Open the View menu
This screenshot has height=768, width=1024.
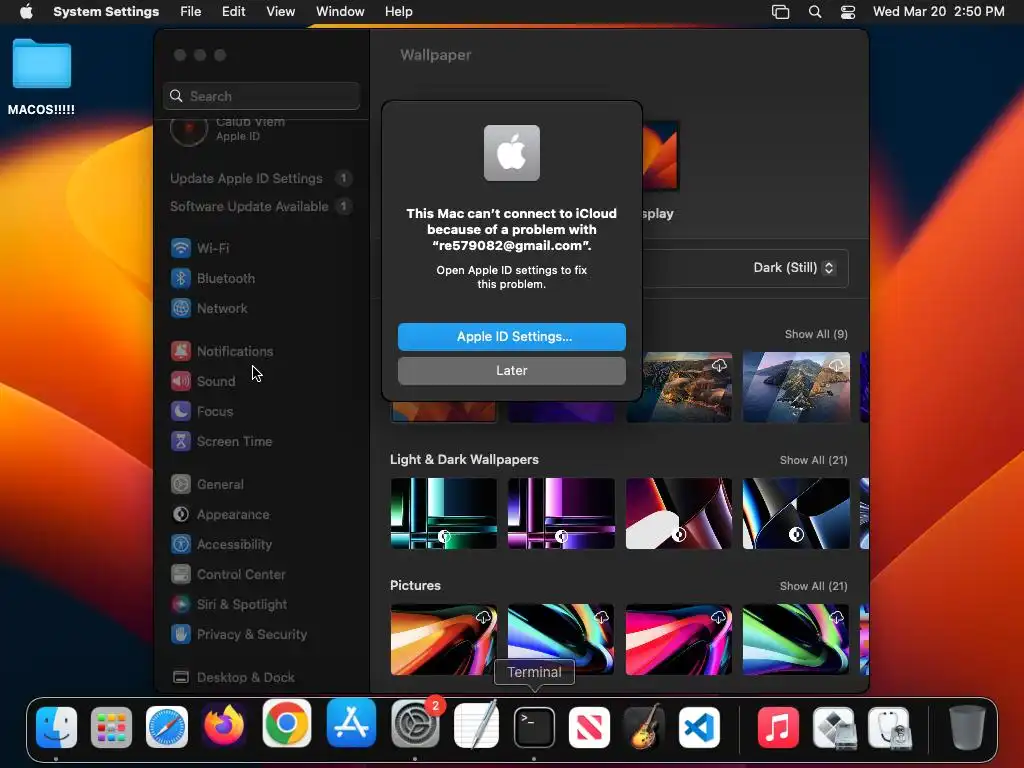click(x=280, y=12)
